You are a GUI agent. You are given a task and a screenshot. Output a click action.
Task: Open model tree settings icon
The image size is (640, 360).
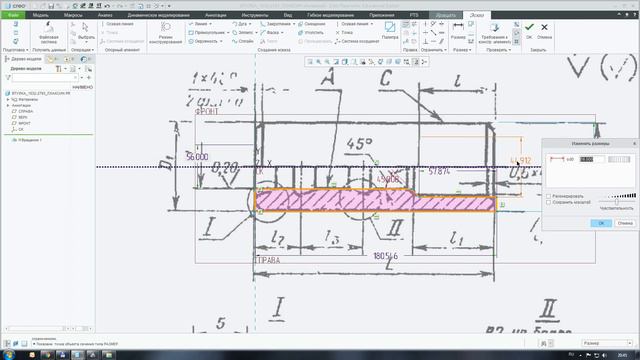(59, 69)
